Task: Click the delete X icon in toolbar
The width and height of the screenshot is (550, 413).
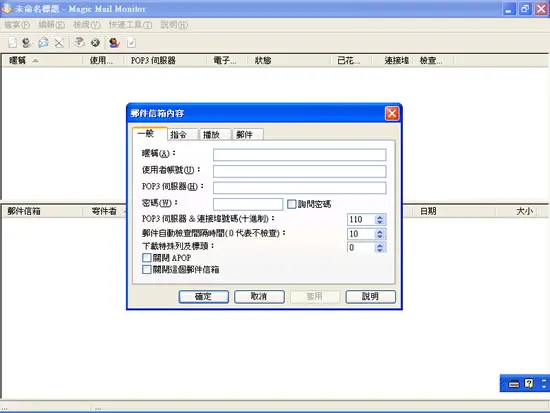Action: [x=59, y=43]
